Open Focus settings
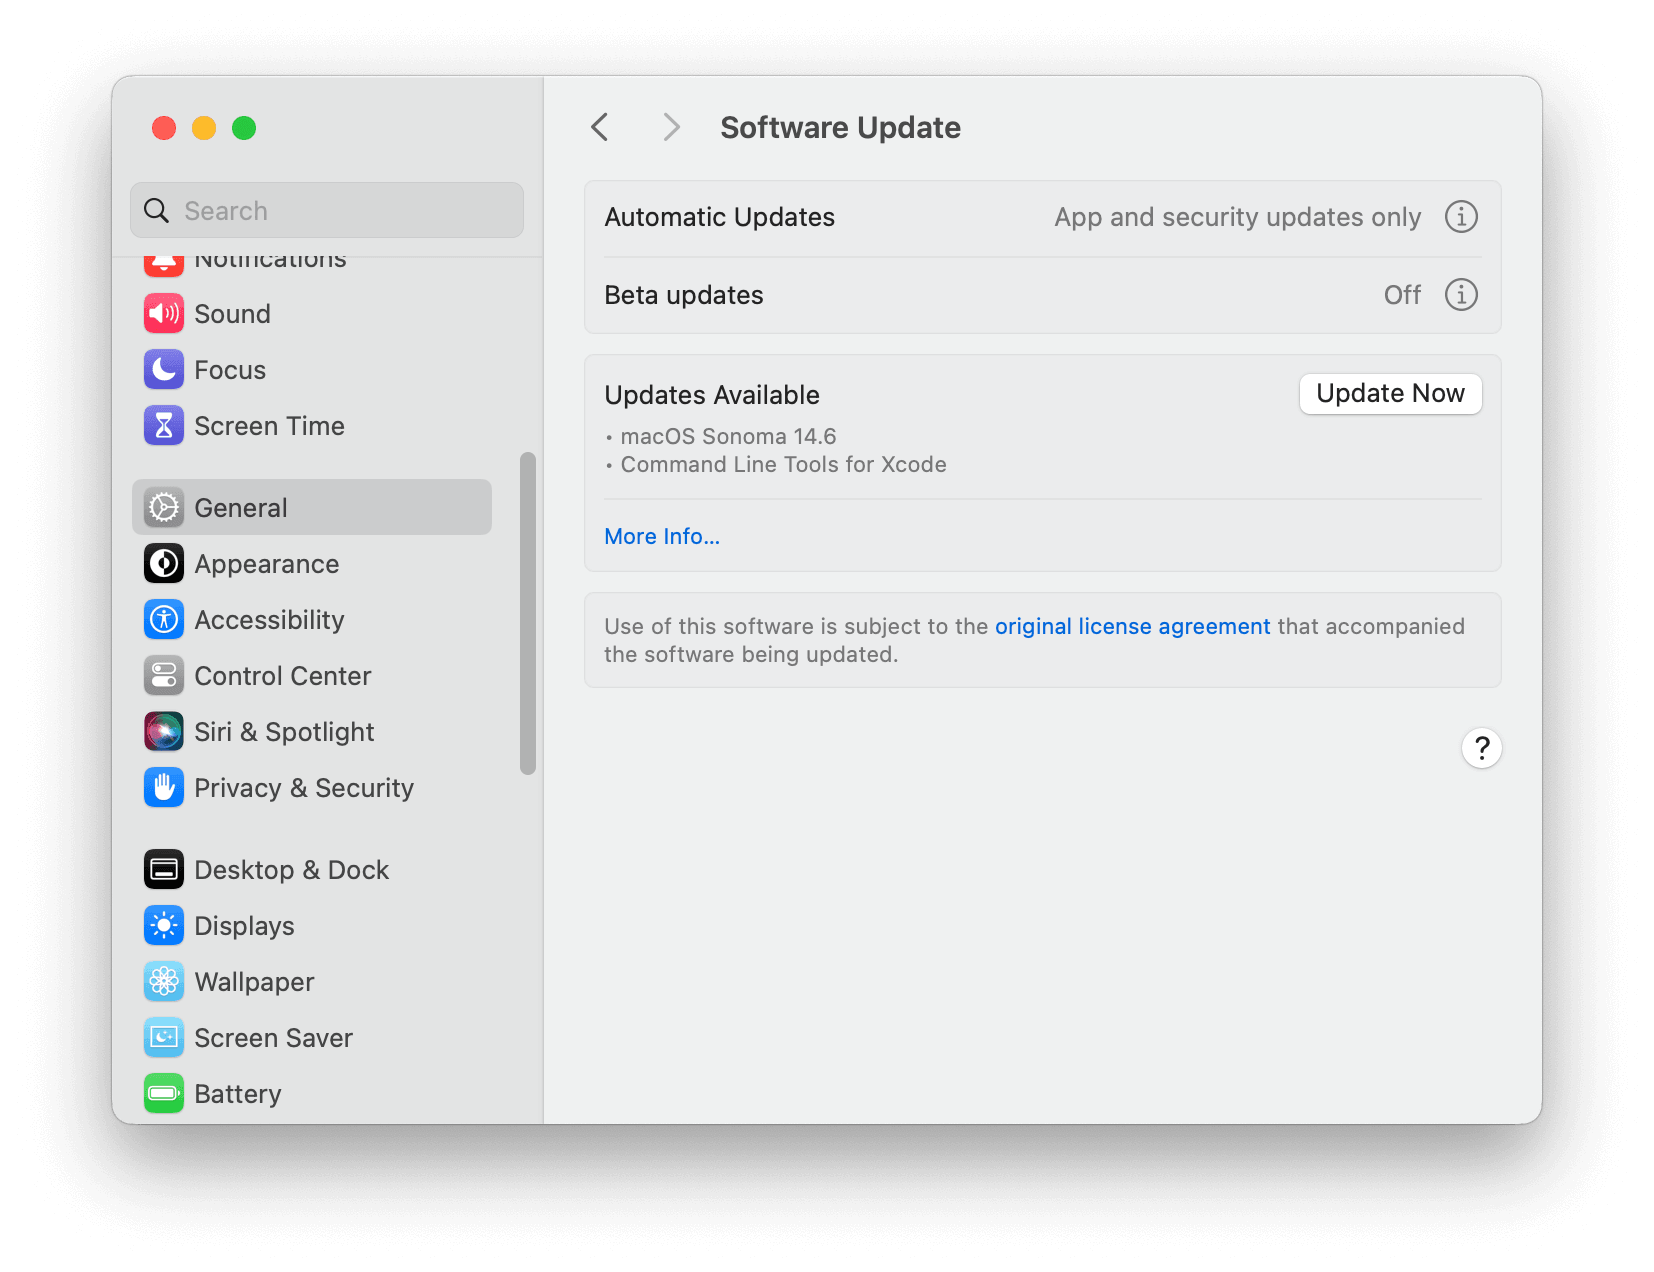This screenshot has height=1272, width=1654. [230, 369]
